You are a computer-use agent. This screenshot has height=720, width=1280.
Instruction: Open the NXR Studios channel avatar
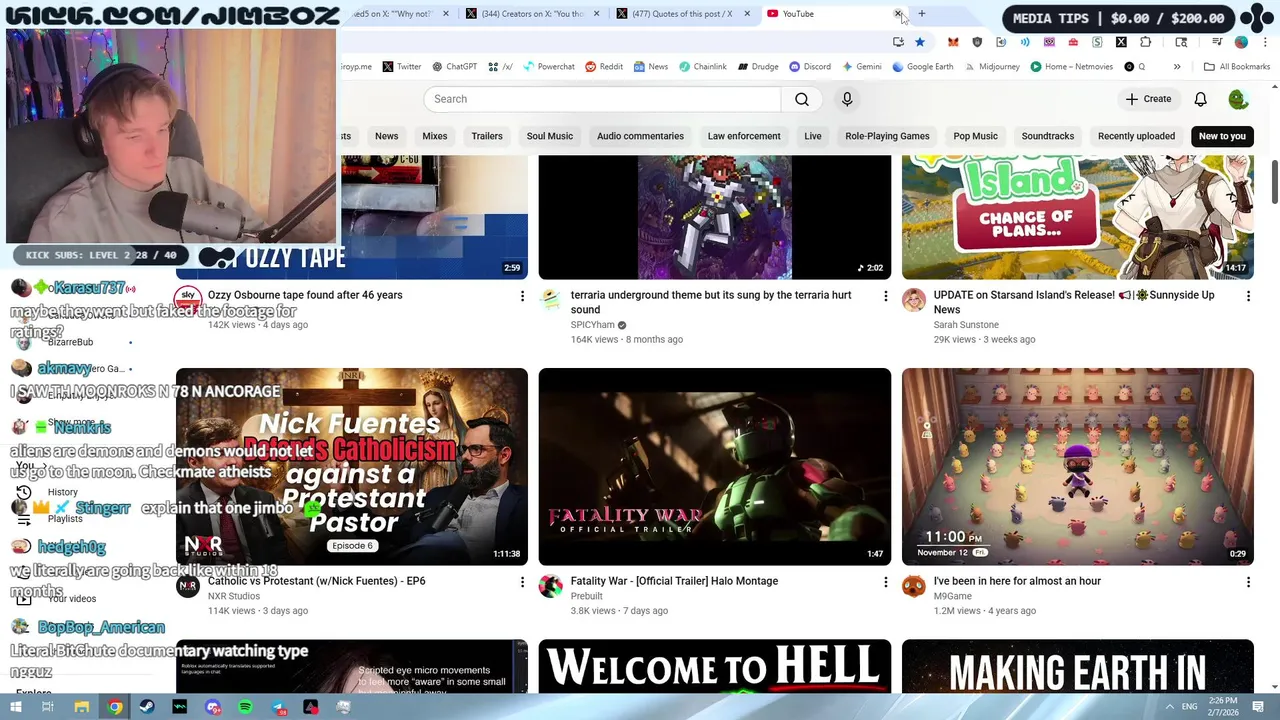click(x=188, y=586)
